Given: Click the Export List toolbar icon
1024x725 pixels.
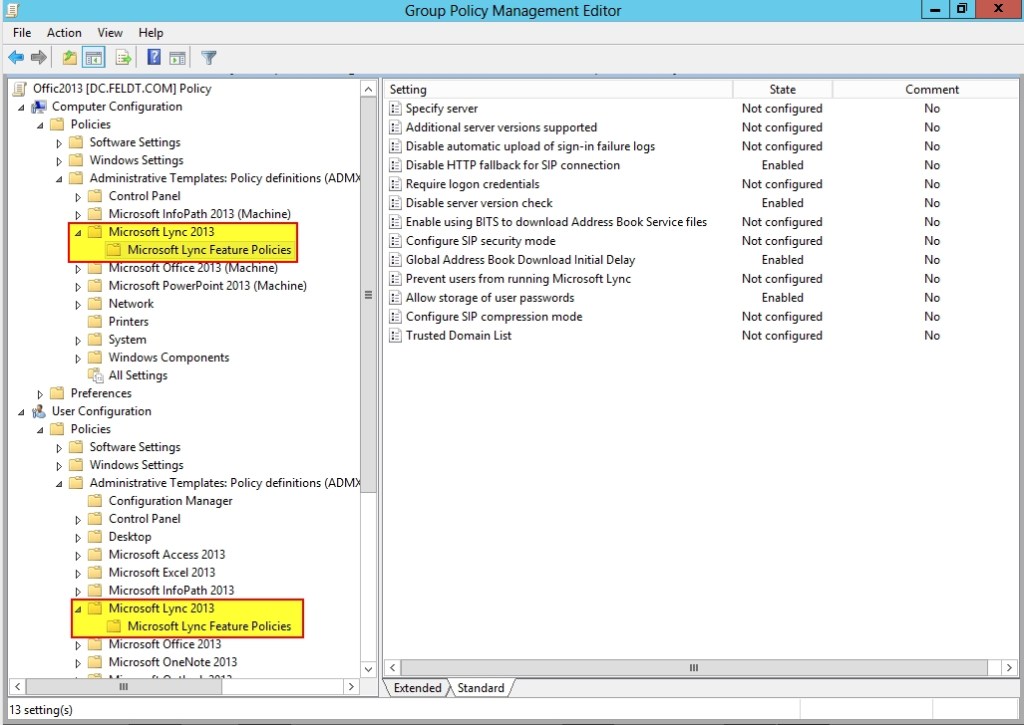Looking at the screenshot, I should 123,58.
